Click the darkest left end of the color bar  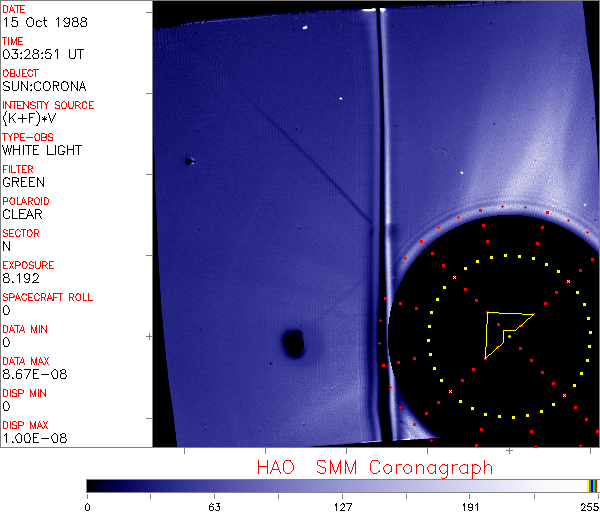pos(91,485)
